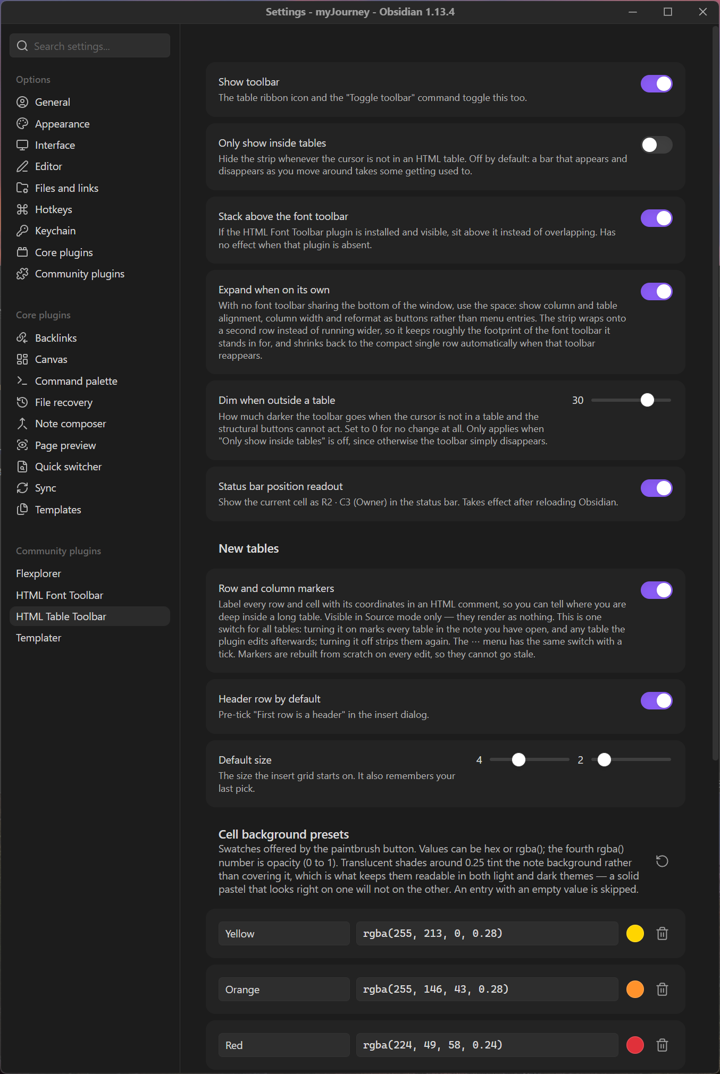
Task: Toggle the Show toolbar switch
Action: (x=656, y=84)
